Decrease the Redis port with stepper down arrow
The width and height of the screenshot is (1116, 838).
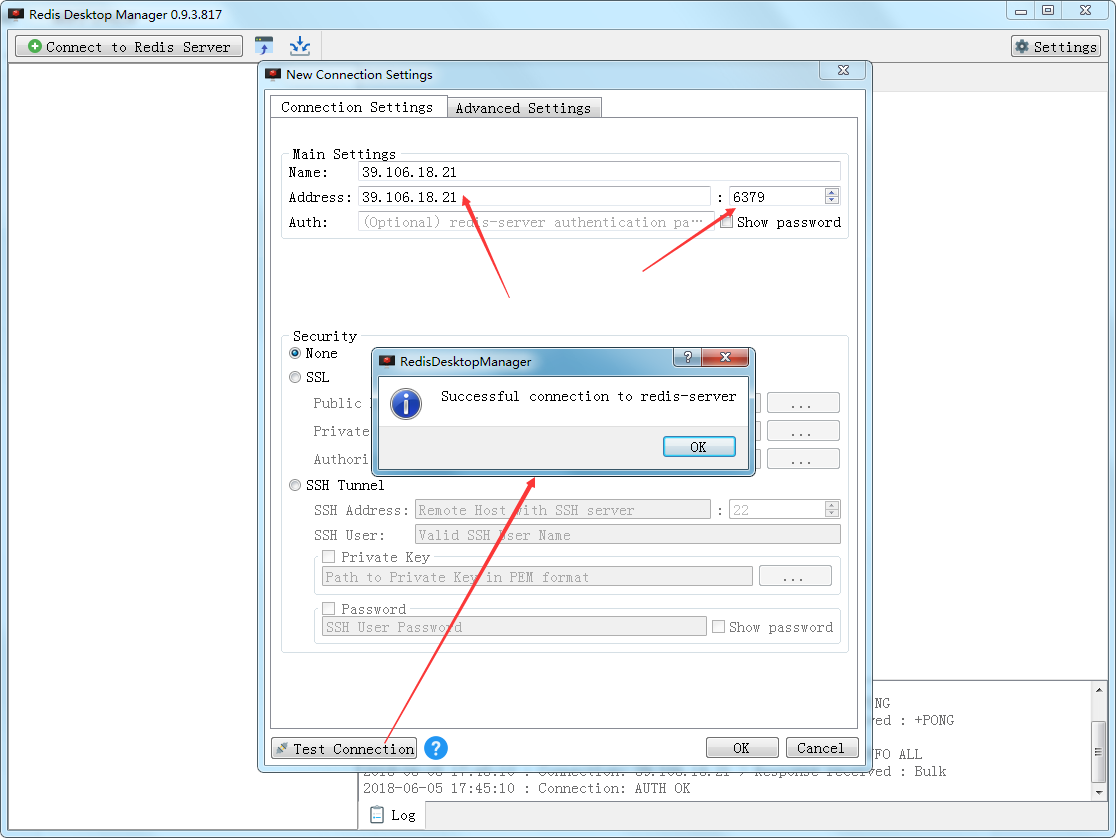point(832,201)
